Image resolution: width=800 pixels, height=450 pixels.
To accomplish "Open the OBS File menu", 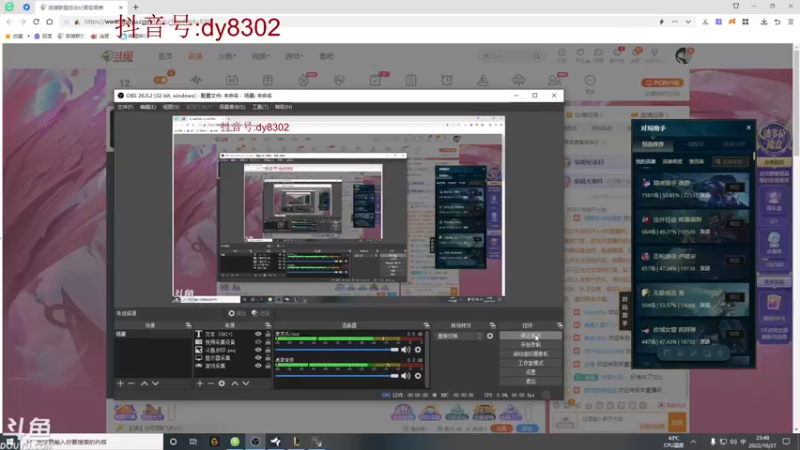I will pyautogui.click(x=125, y=107).
